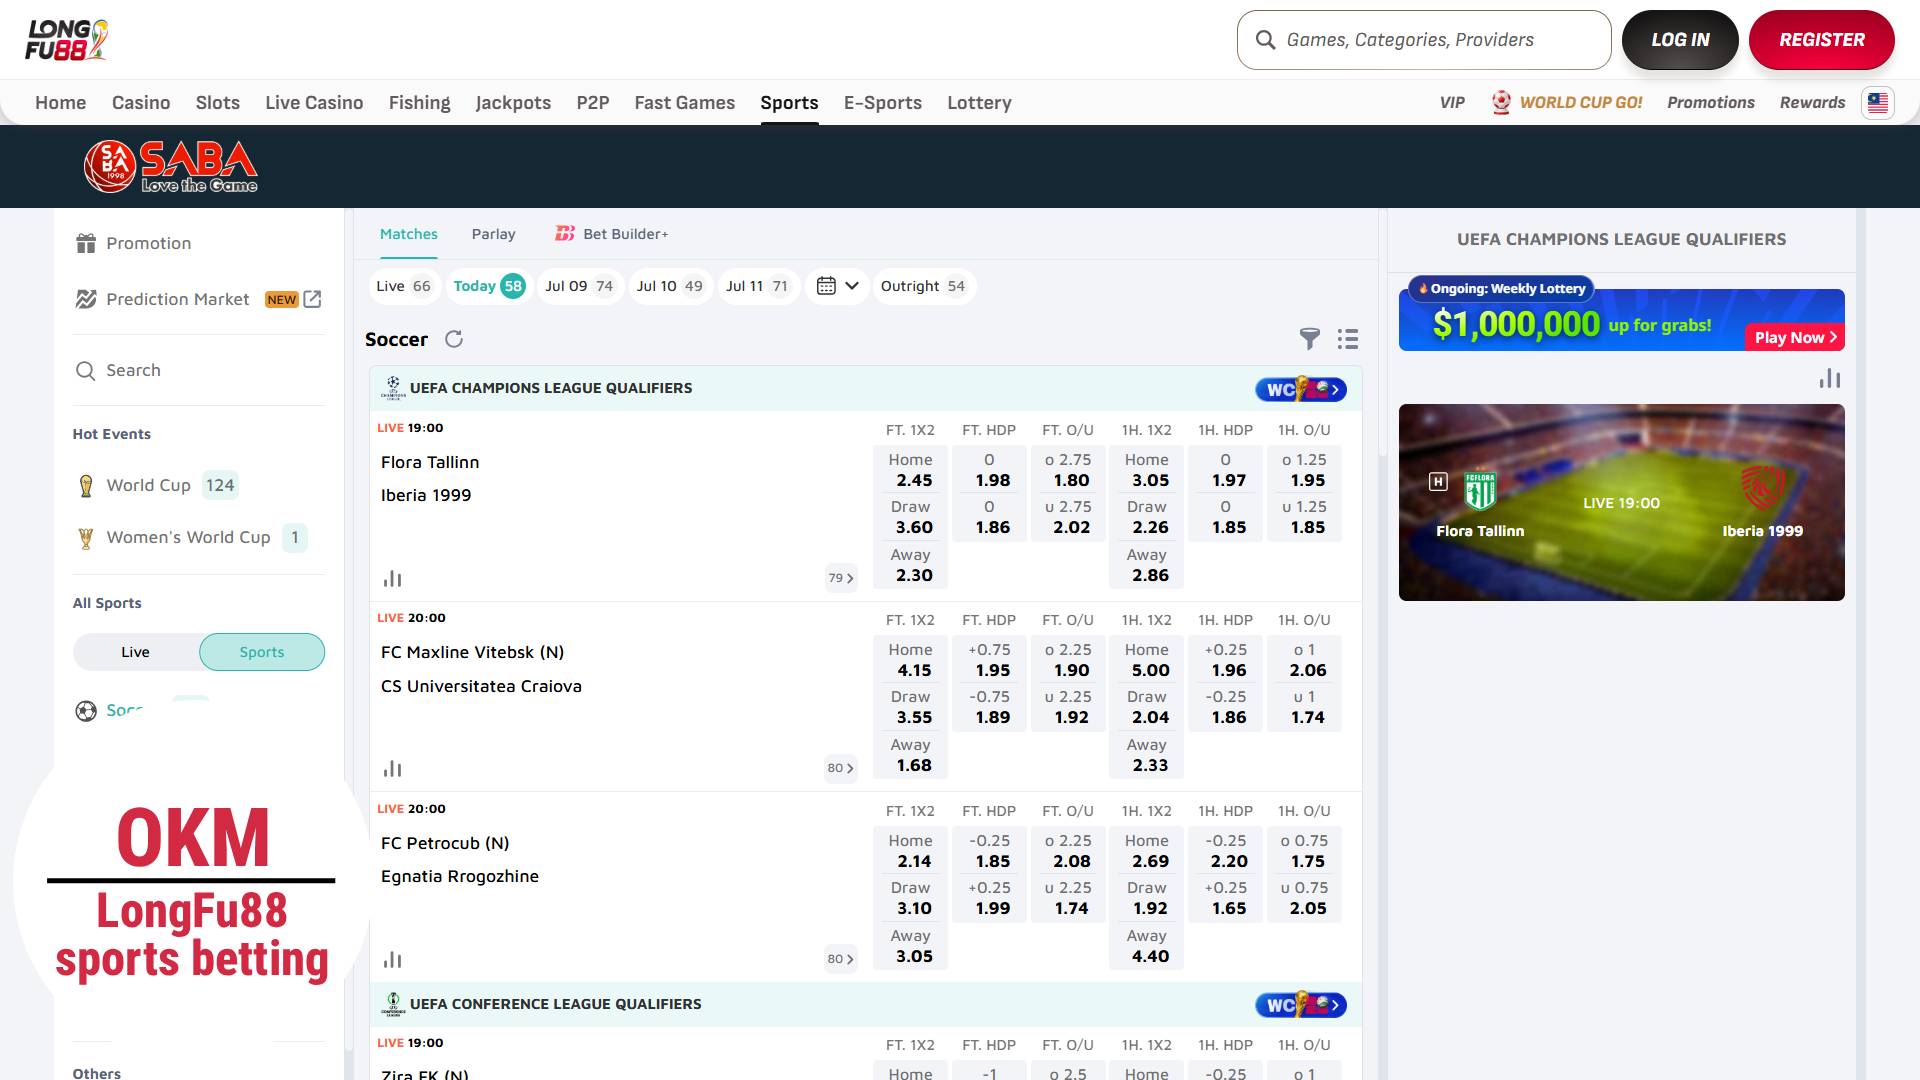1920x1080 pixels.
Task: Click the Prediction Market chart icon
Action: click(x=86, y=299)
